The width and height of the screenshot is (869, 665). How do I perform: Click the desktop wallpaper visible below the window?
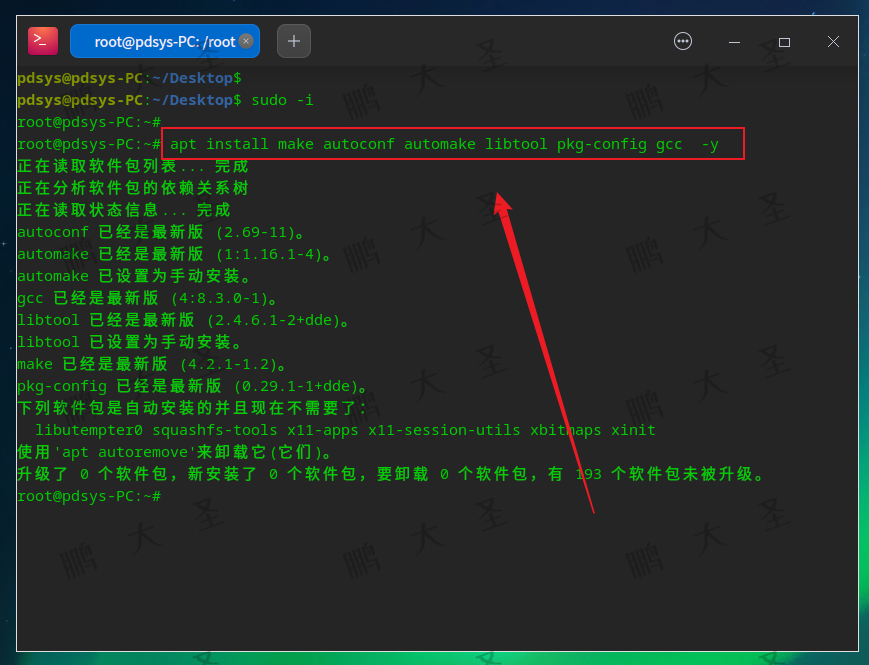[434, 660]
